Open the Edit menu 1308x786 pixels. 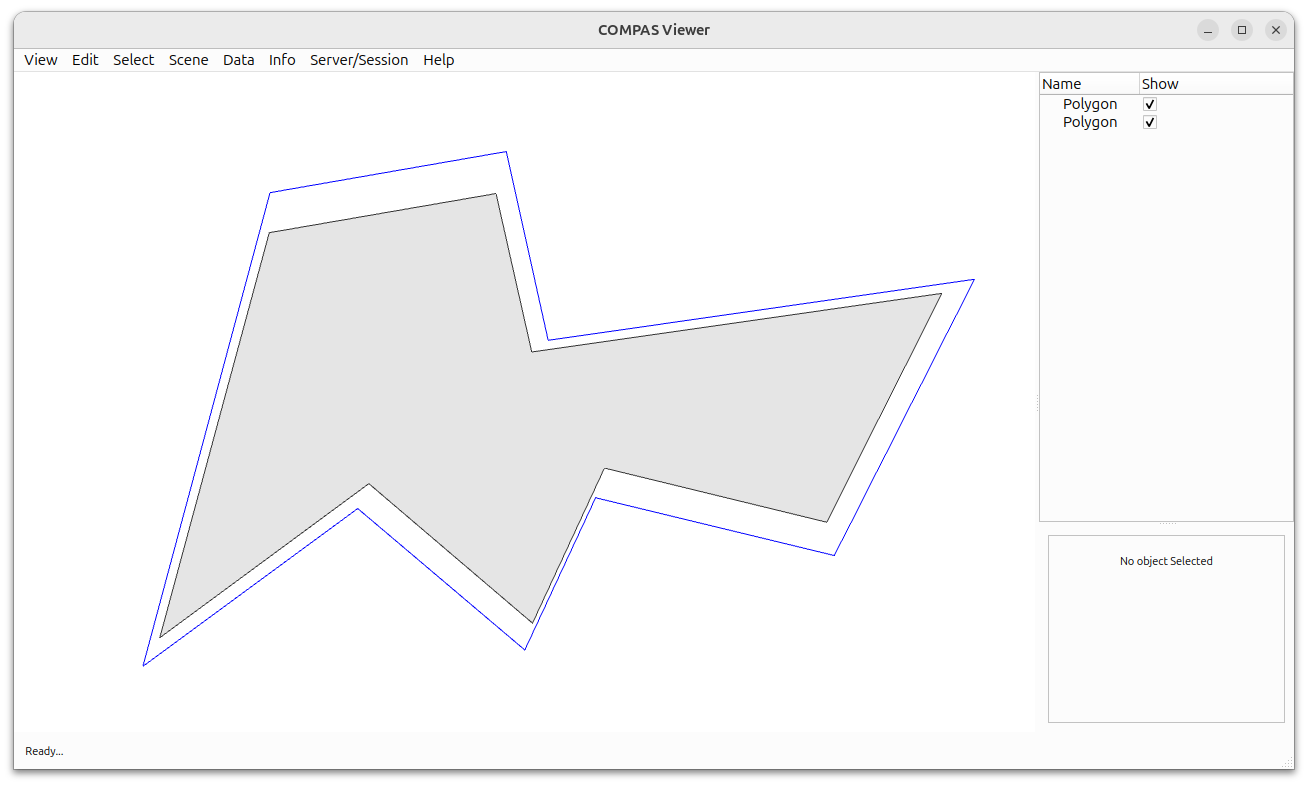[x=85, y=60]
